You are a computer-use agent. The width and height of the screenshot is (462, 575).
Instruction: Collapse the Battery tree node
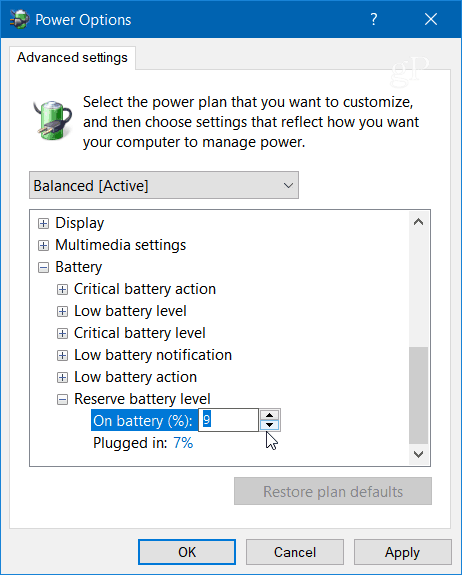[43, 267]
